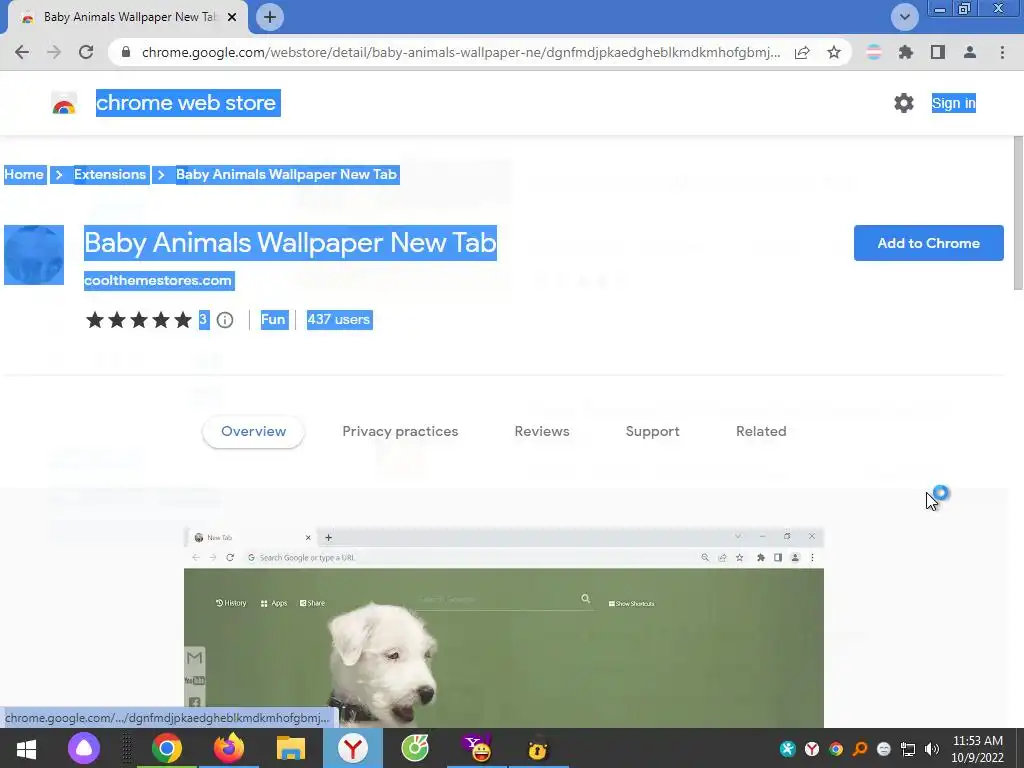Open the Windows Start menu
Image resolution: width=1024 pixels, height=768 pixels.
(x=26, y=748)
